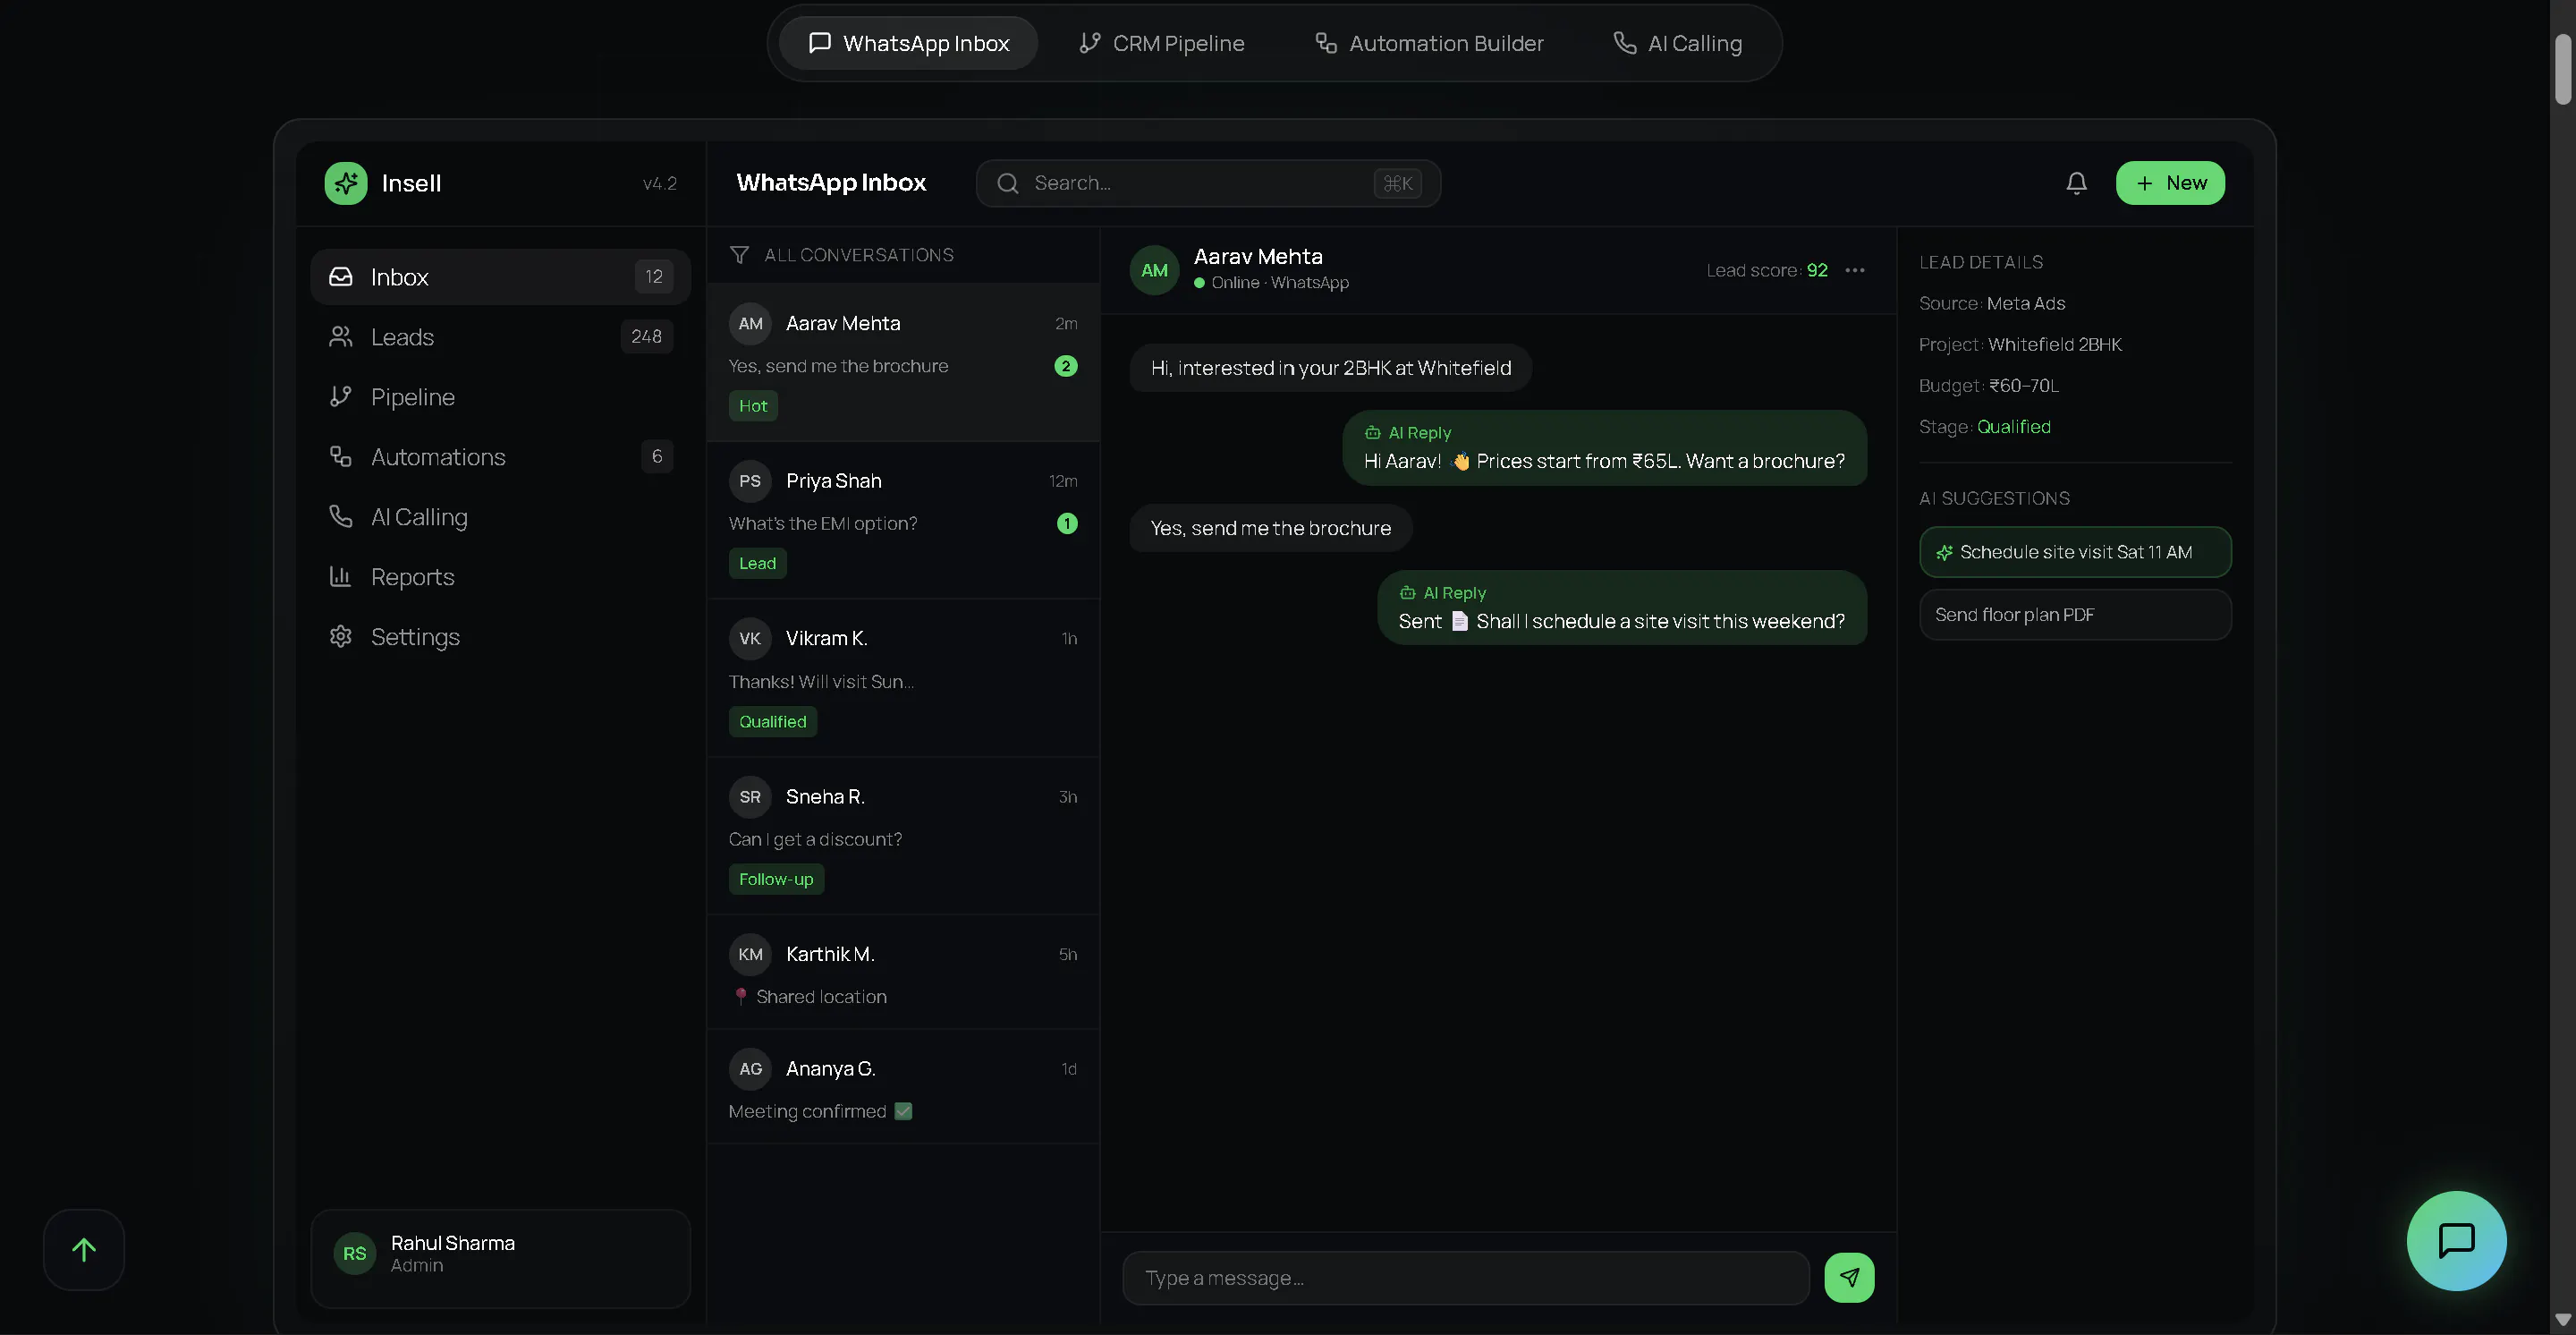Click the New button
2576x1335 pixels.
[2170, 183]
